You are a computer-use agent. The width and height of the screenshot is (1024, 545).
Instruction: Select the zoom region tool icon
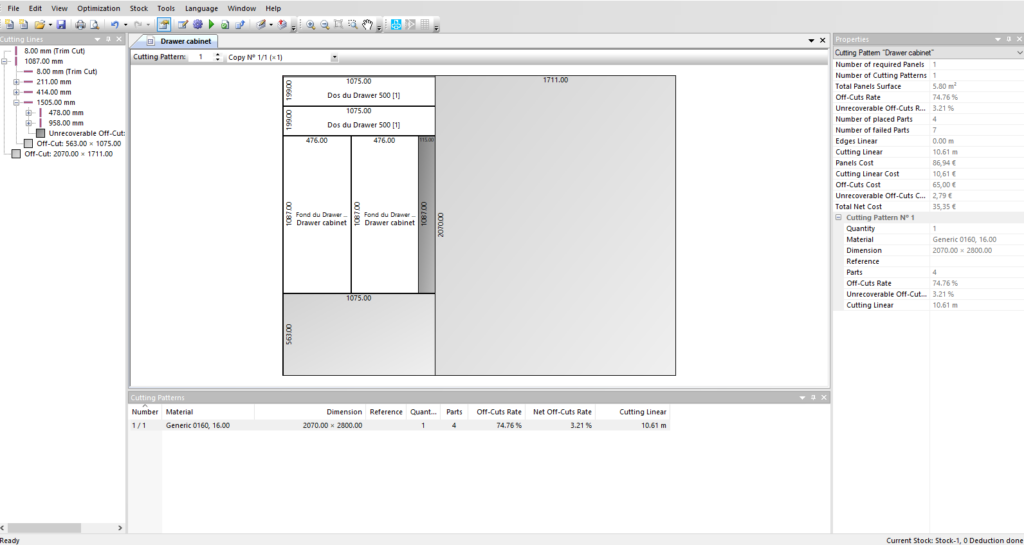(x=353, y=25)
